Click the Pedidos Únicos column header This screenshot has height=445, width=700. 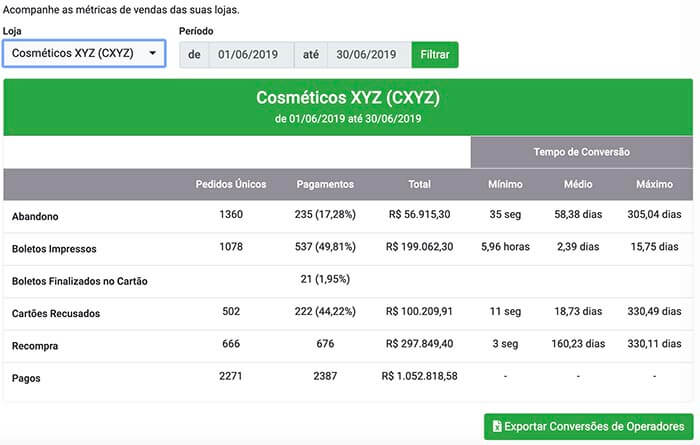click(231, 184)
